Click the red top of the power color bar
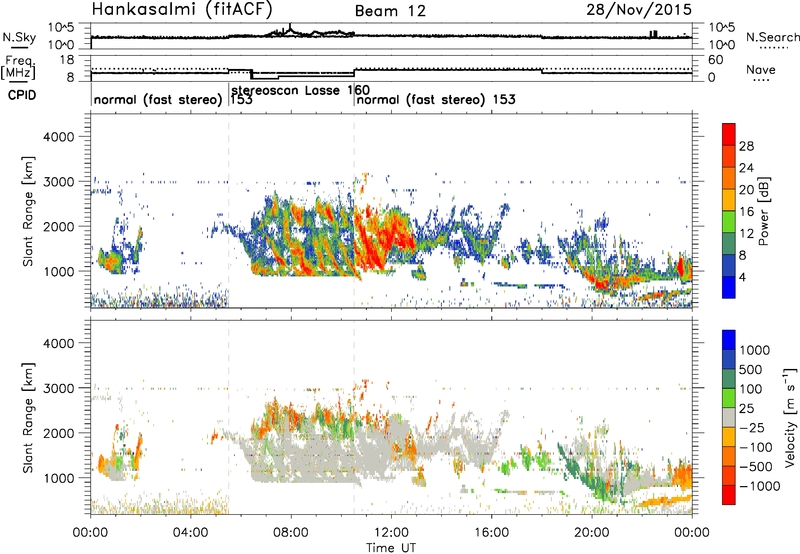800x554 pixels. (x=729, y=132)
